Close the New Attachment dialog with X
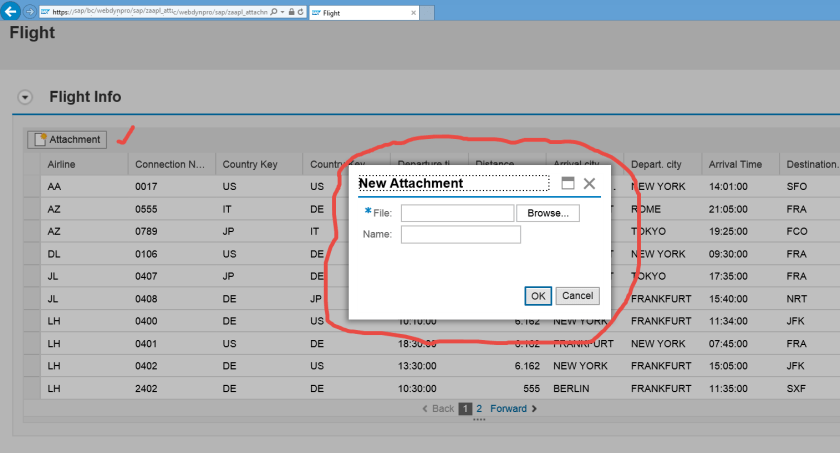Viewport: 840px width, 453px height. 589,184
